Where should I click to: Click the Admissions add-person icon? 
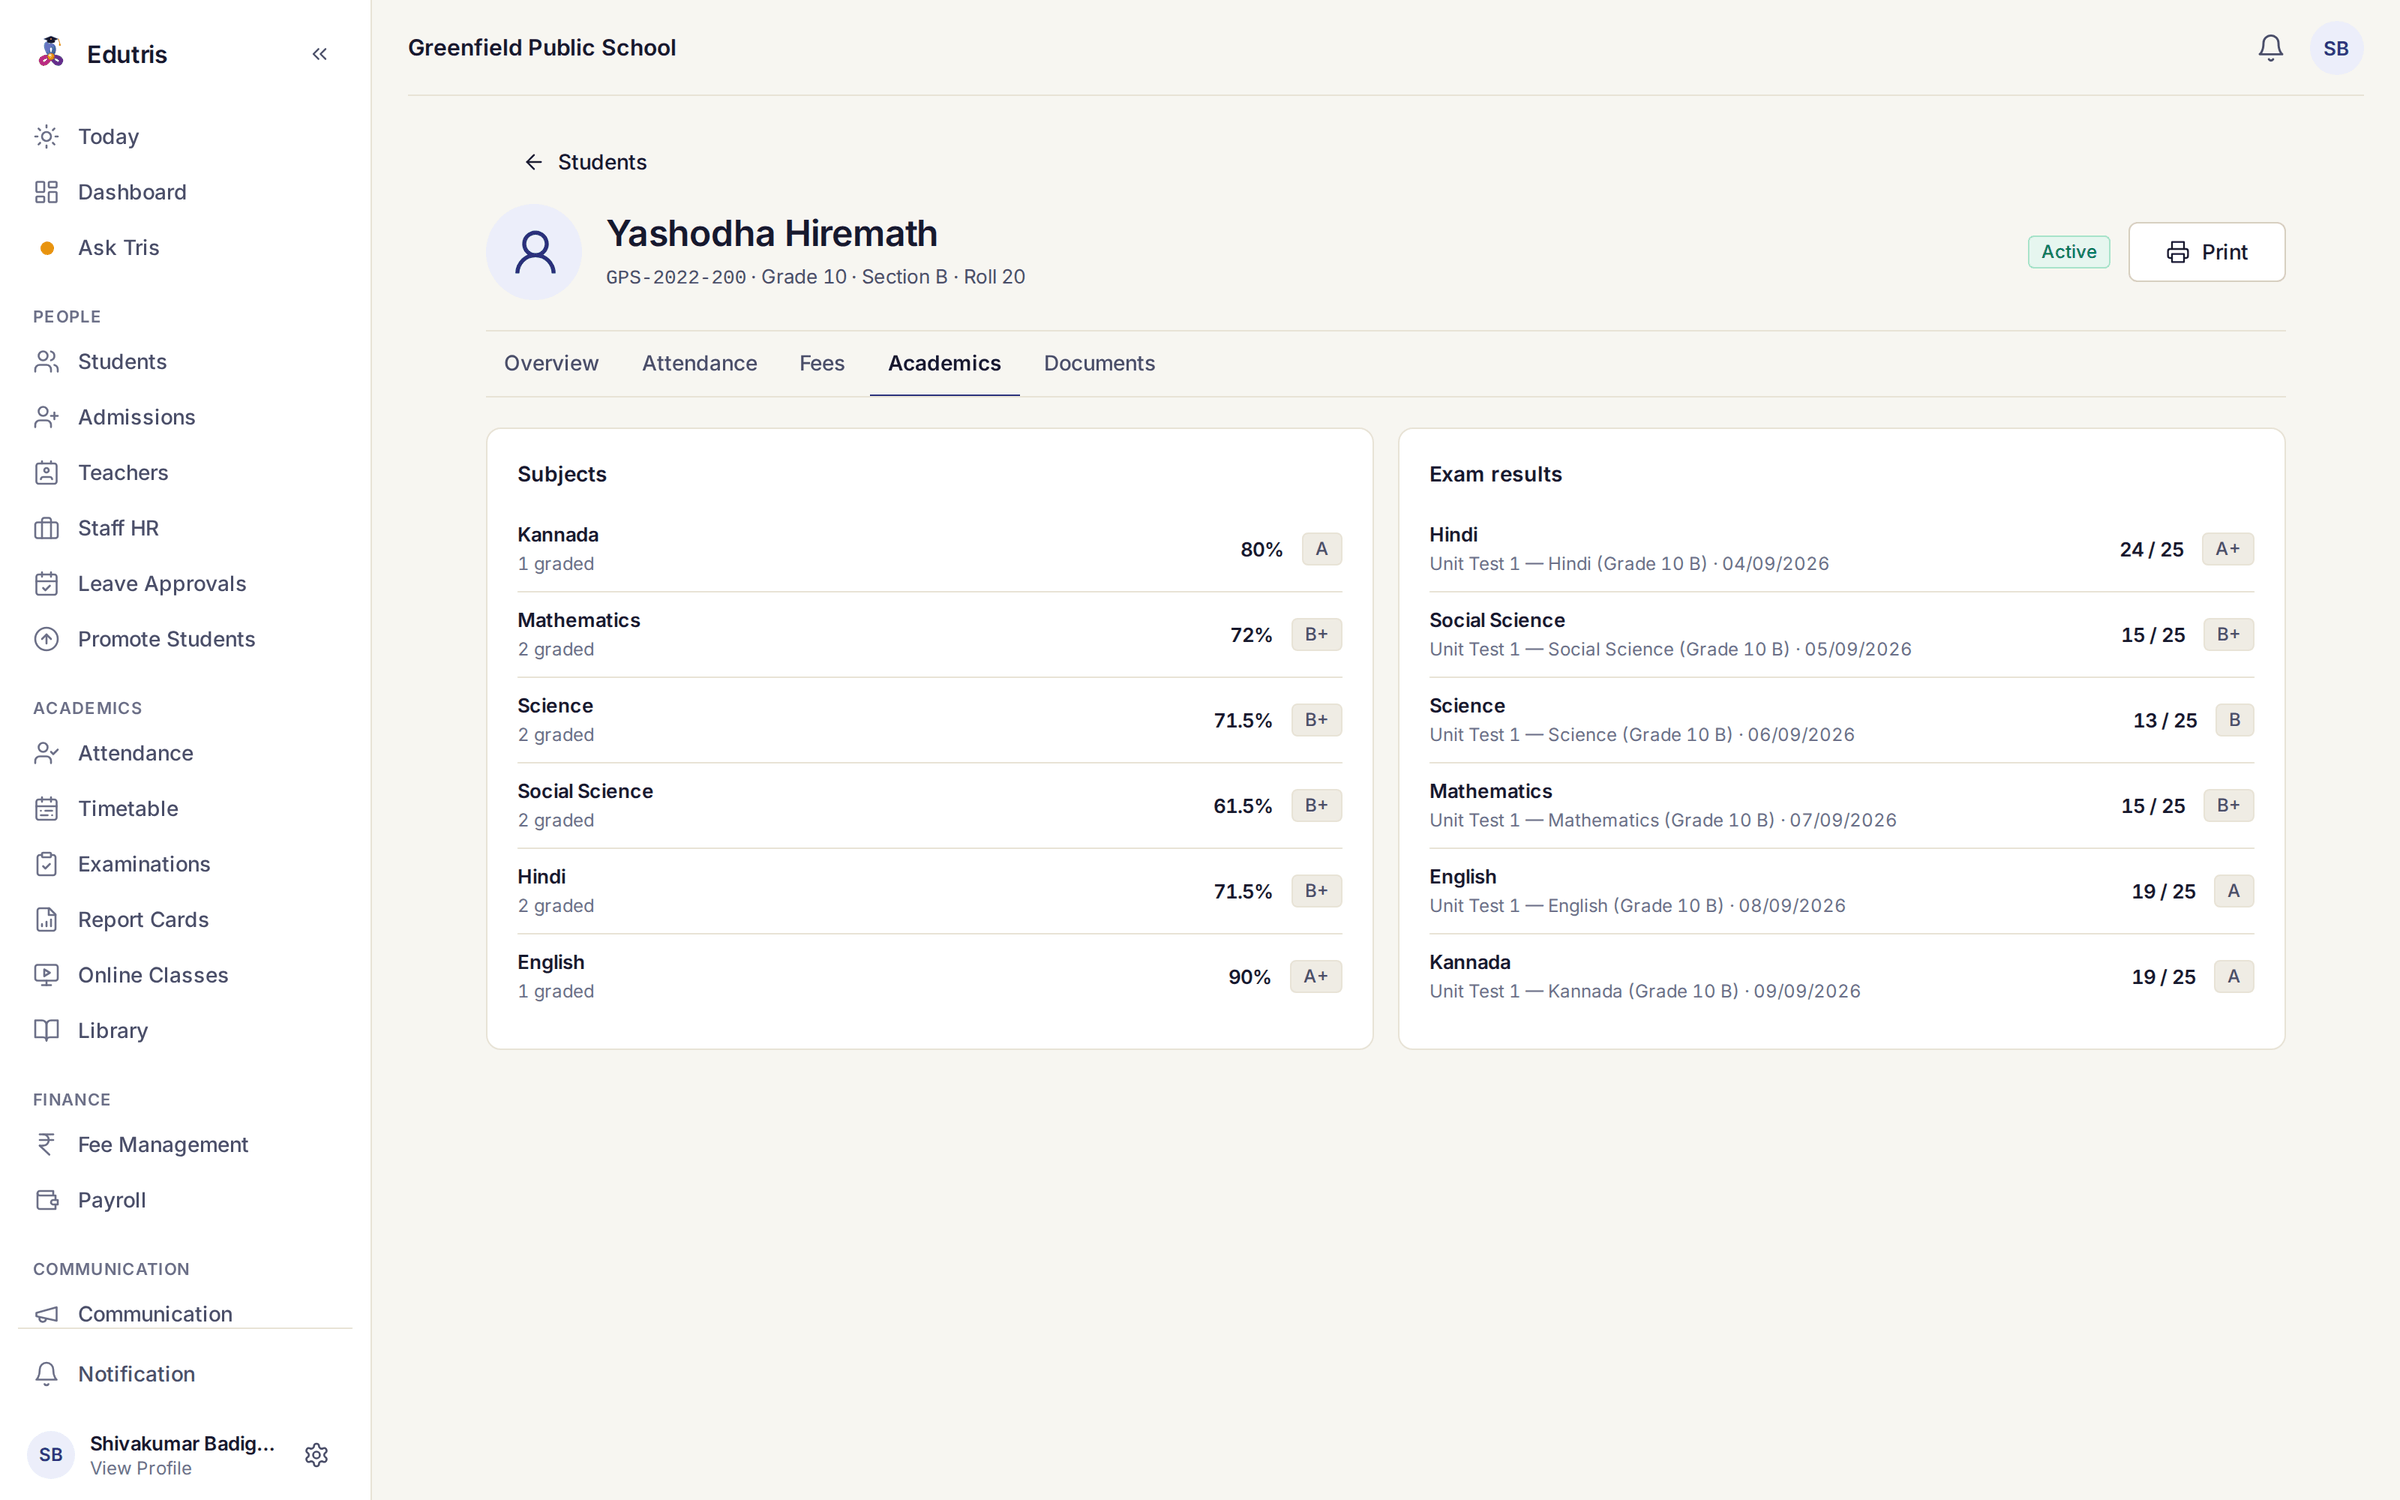[x=47, y=417]
